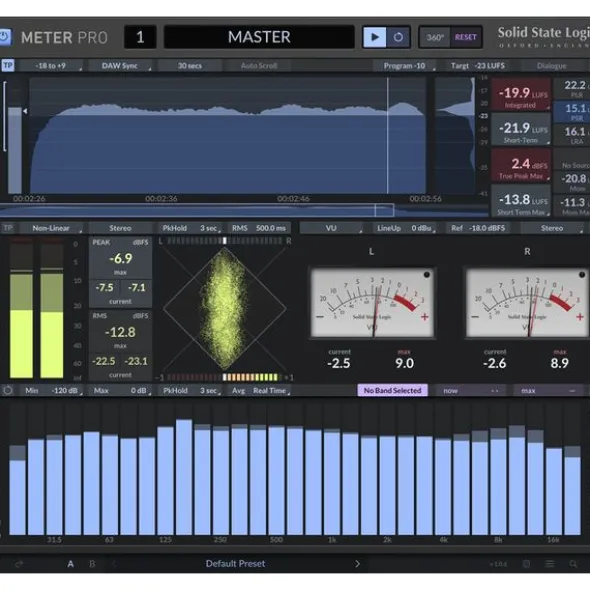This screenshot has width=590, height=591.
Task: Click the -19.9 LUFS Integrated readout
Action: point(521,96)
